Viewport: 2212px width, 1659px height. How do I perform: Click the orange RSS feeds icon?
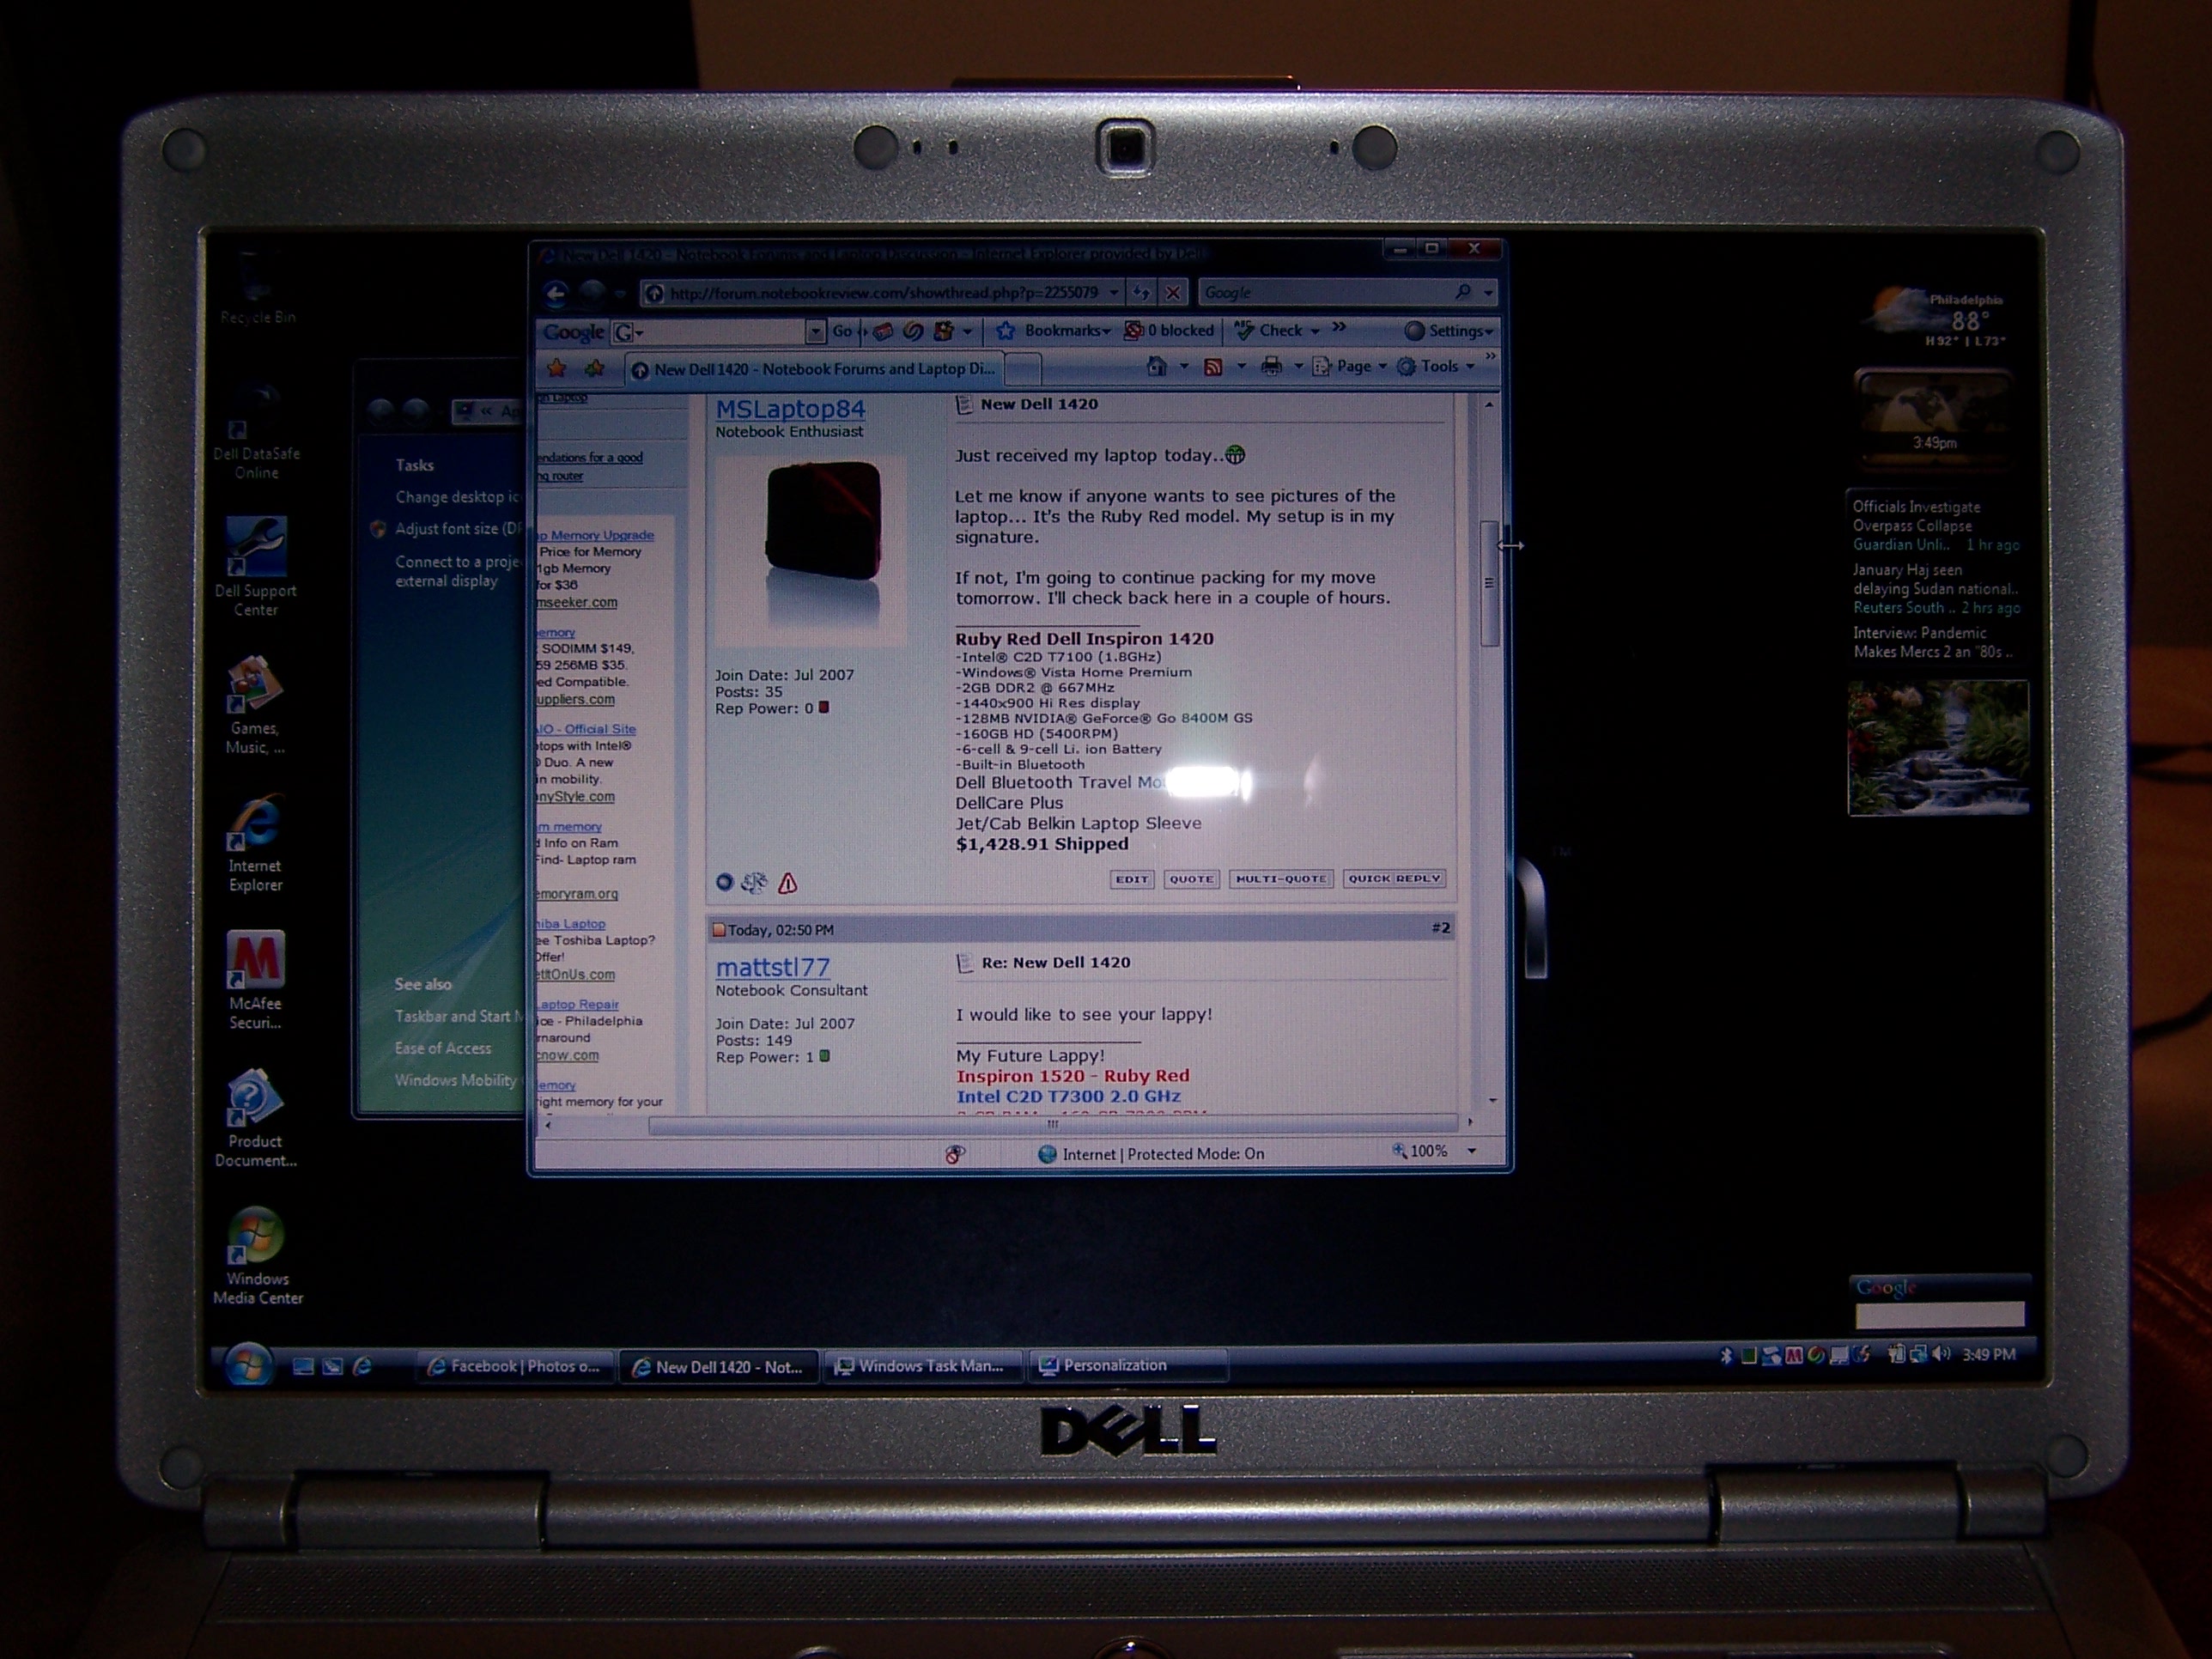(1213, 367)
